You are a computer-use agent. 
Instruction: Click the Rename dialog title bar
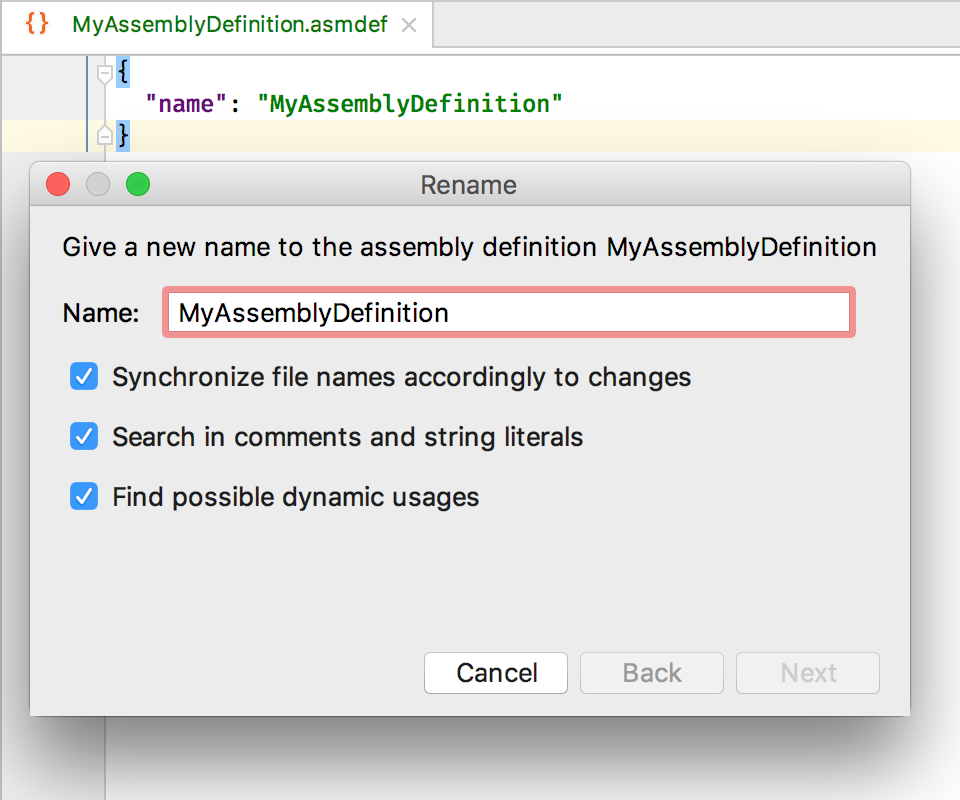[470, 184]
